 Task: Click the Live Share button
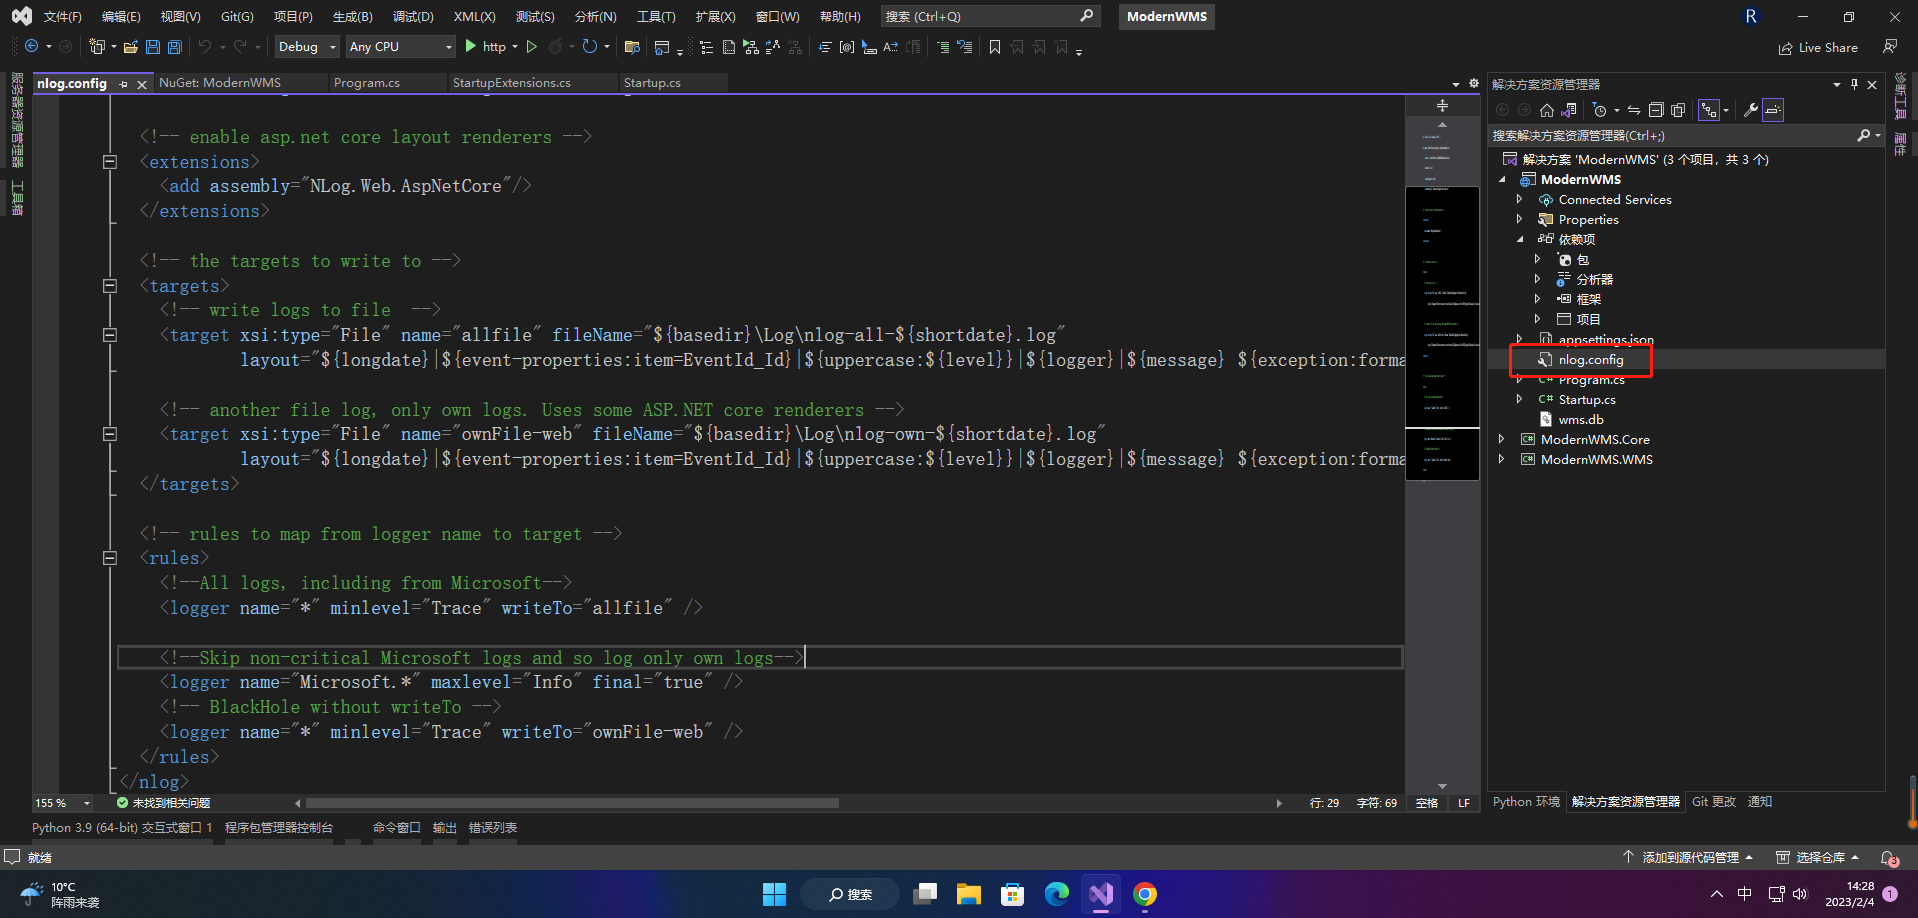pyautogui.click(x=1818, y=47)
